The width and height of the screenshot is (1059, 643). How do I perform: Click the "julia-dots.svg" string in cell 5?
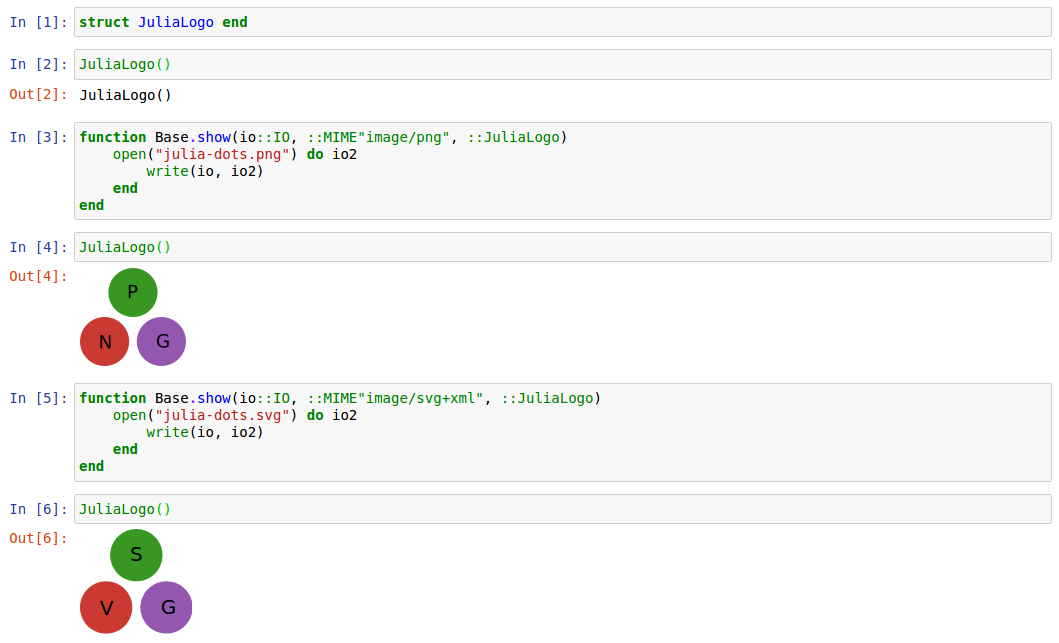tap(222, 415)
